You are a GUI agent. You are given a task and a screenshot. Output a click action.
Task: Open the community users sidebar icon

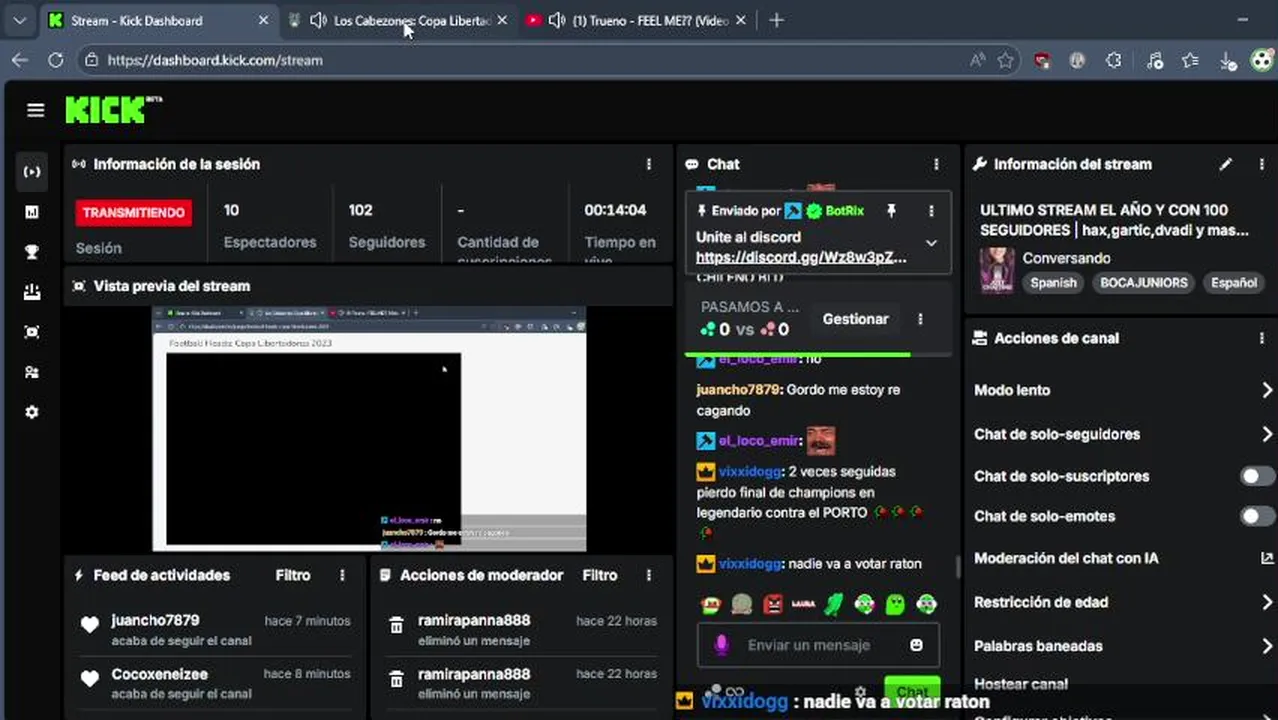[x=32, y=372]
